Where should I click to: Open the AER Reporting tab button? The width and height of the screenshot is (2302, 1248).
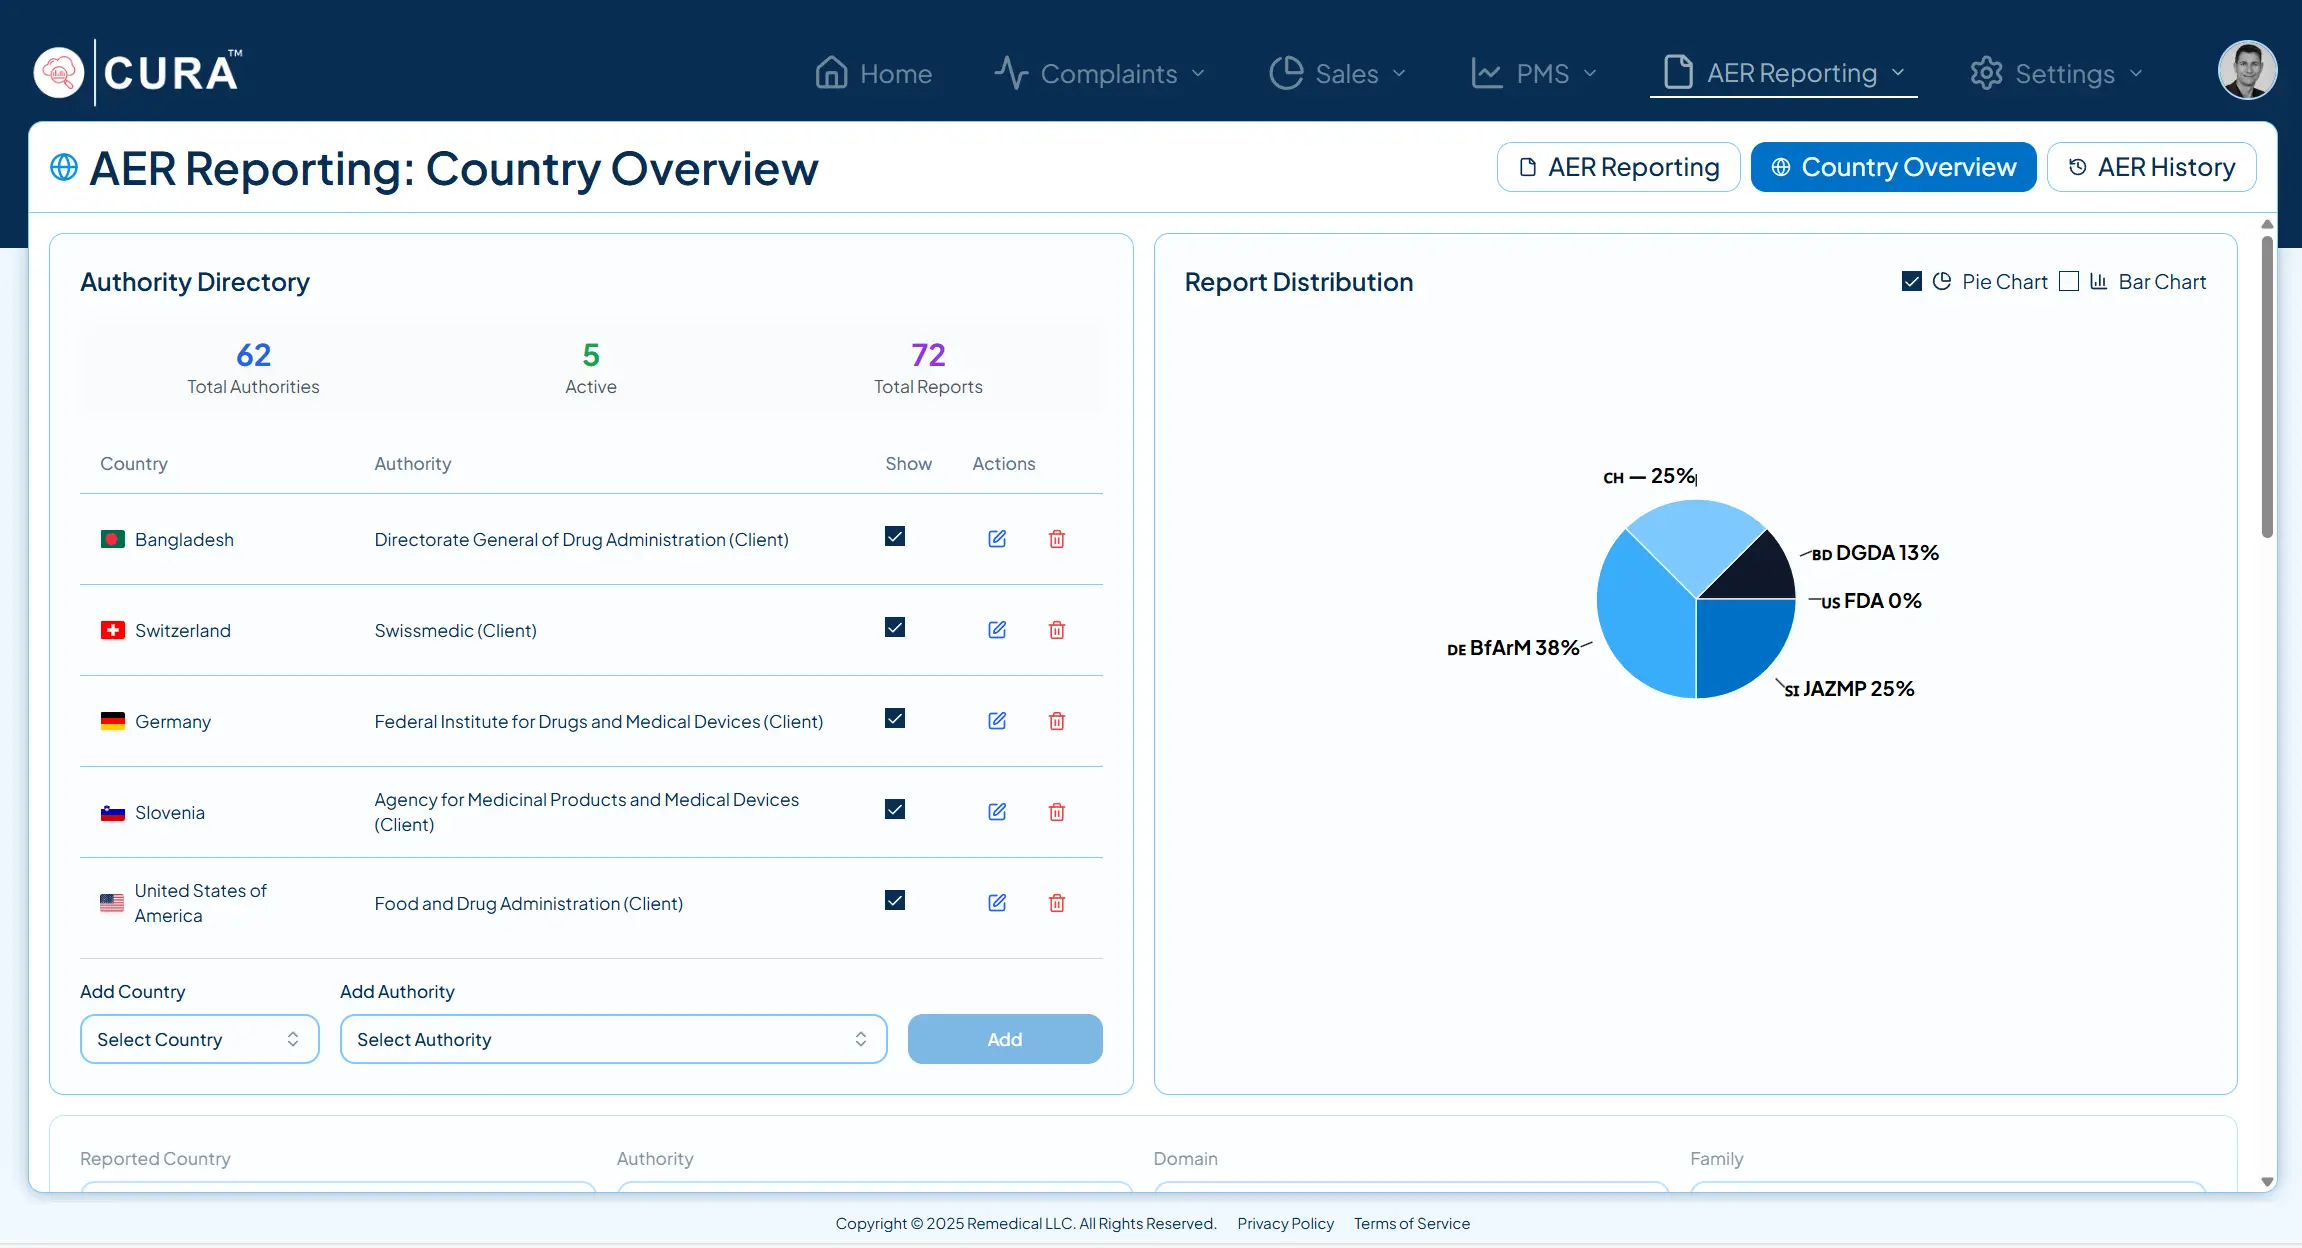1618,167
